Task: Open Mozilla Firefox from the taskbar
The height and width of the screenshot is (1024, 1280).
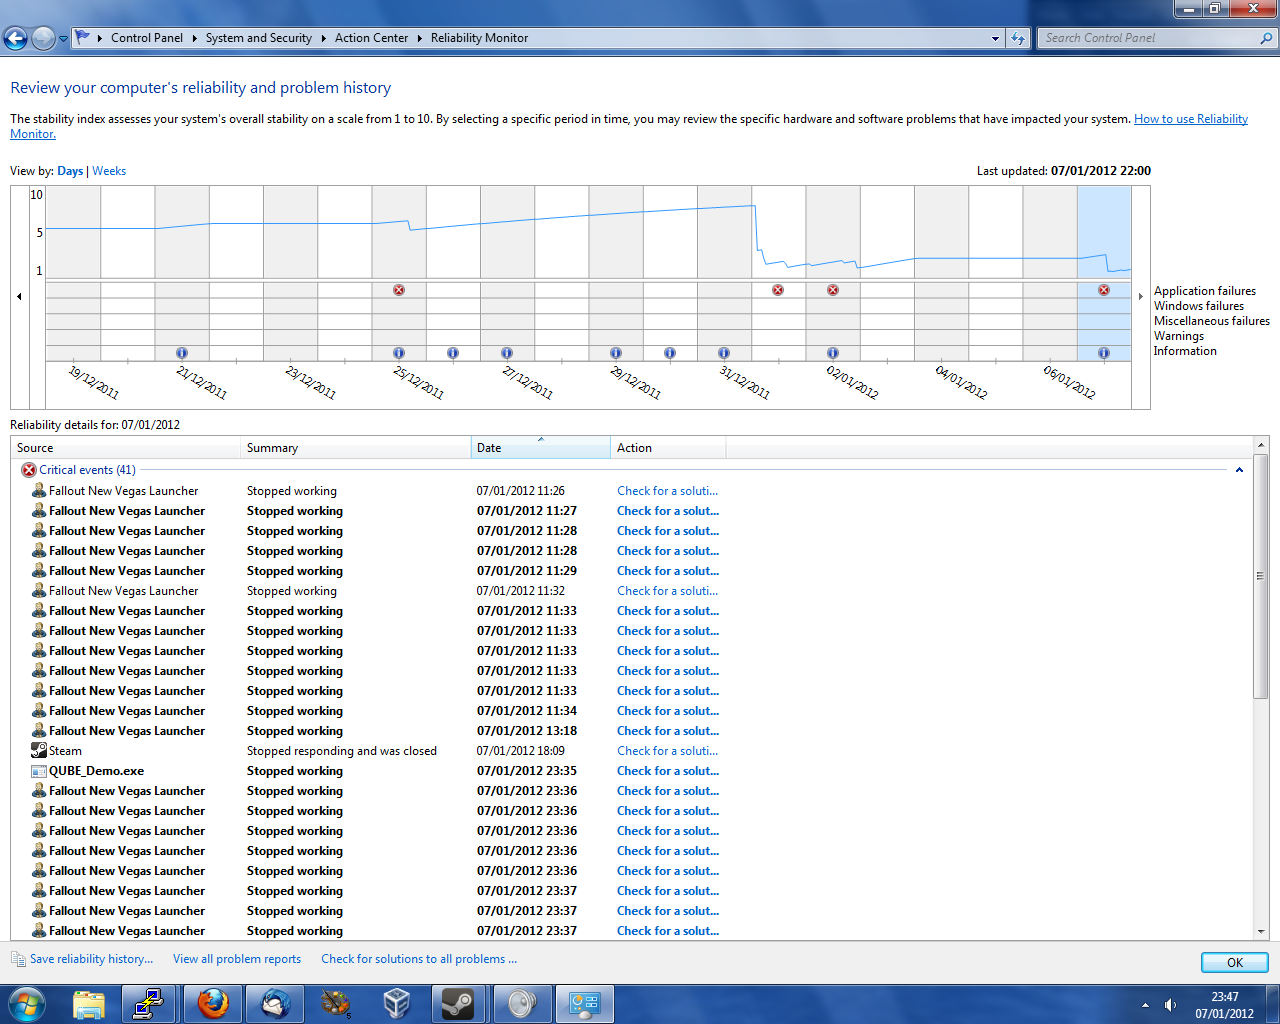Action: click(x=212, y=1003)
